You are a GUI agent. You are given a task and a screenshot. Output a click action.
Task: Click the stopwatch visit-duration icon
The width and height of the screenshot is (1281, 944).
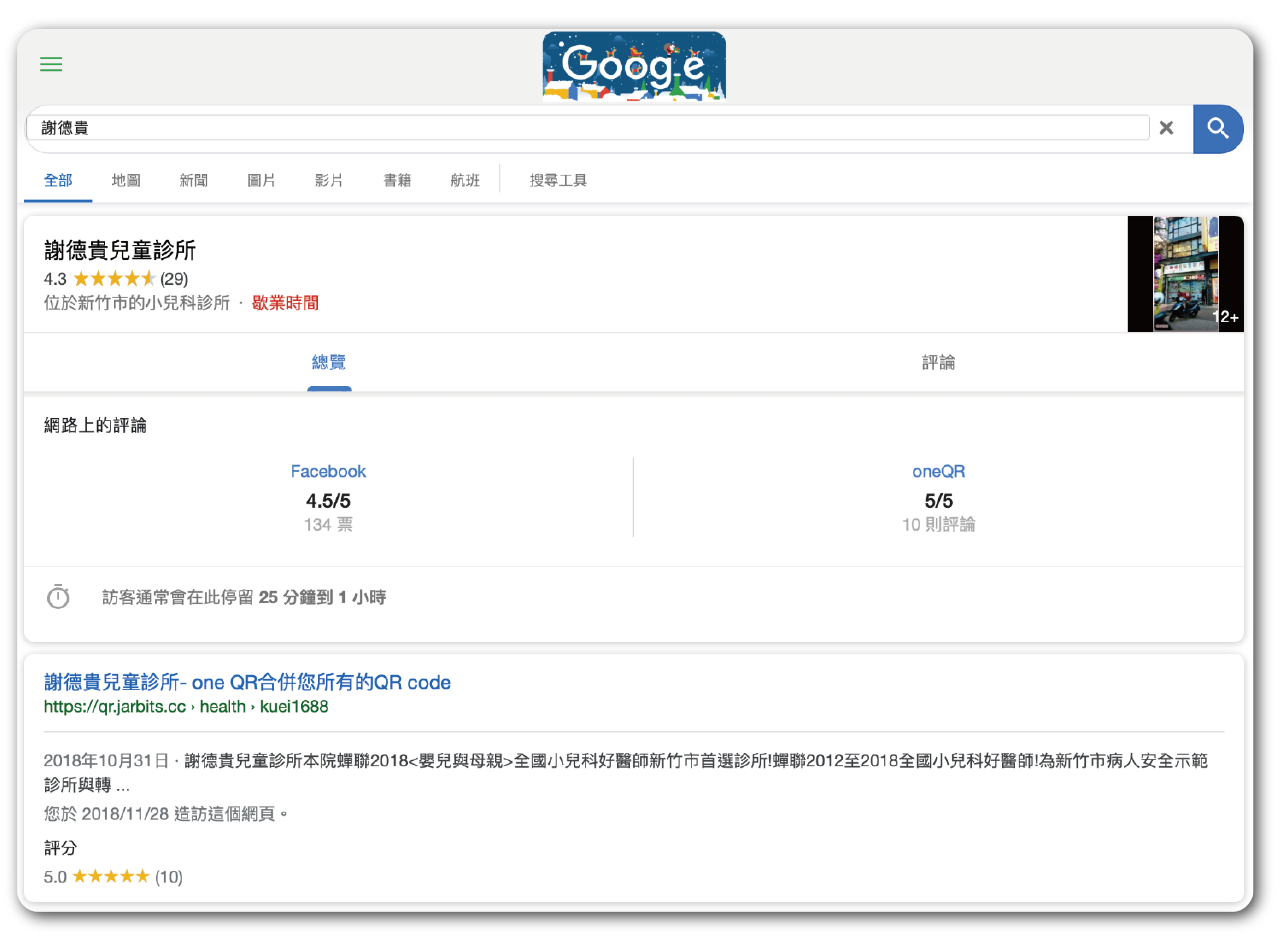[58, 596]
